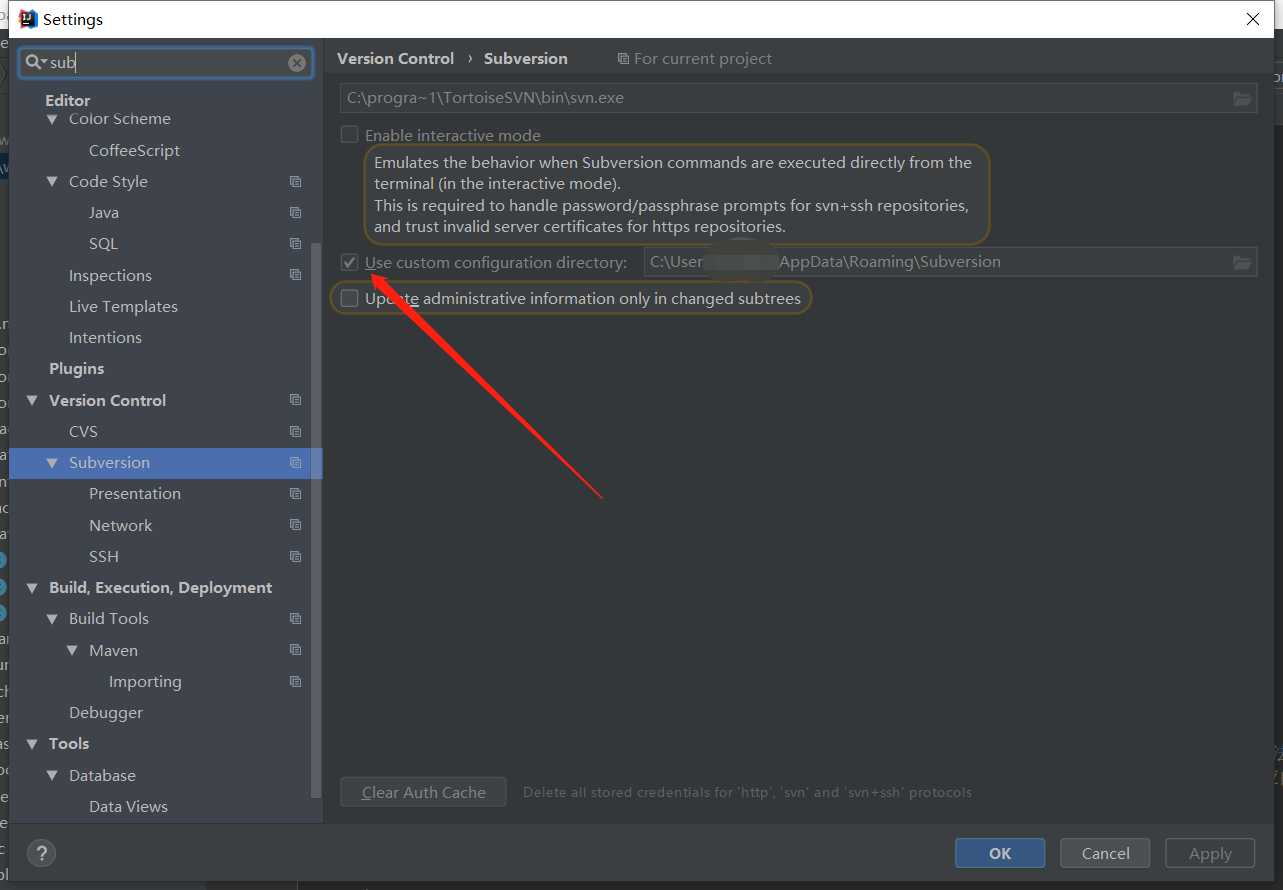
Task: Collapse the Maven tree node
Action: pos(72,650)
